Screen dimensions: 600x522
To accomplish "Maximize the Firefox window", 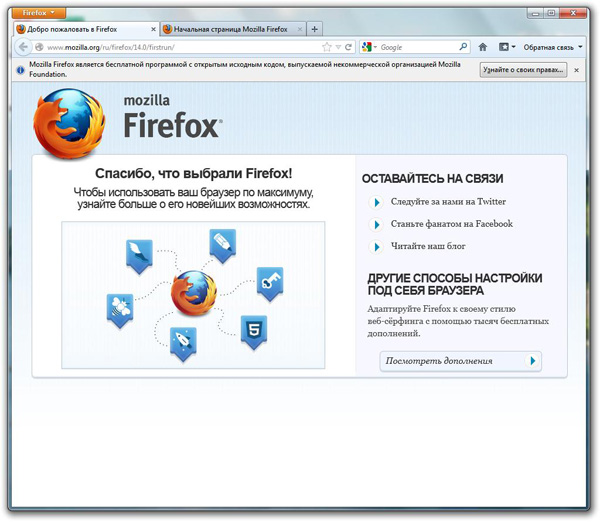I will 551,13.
